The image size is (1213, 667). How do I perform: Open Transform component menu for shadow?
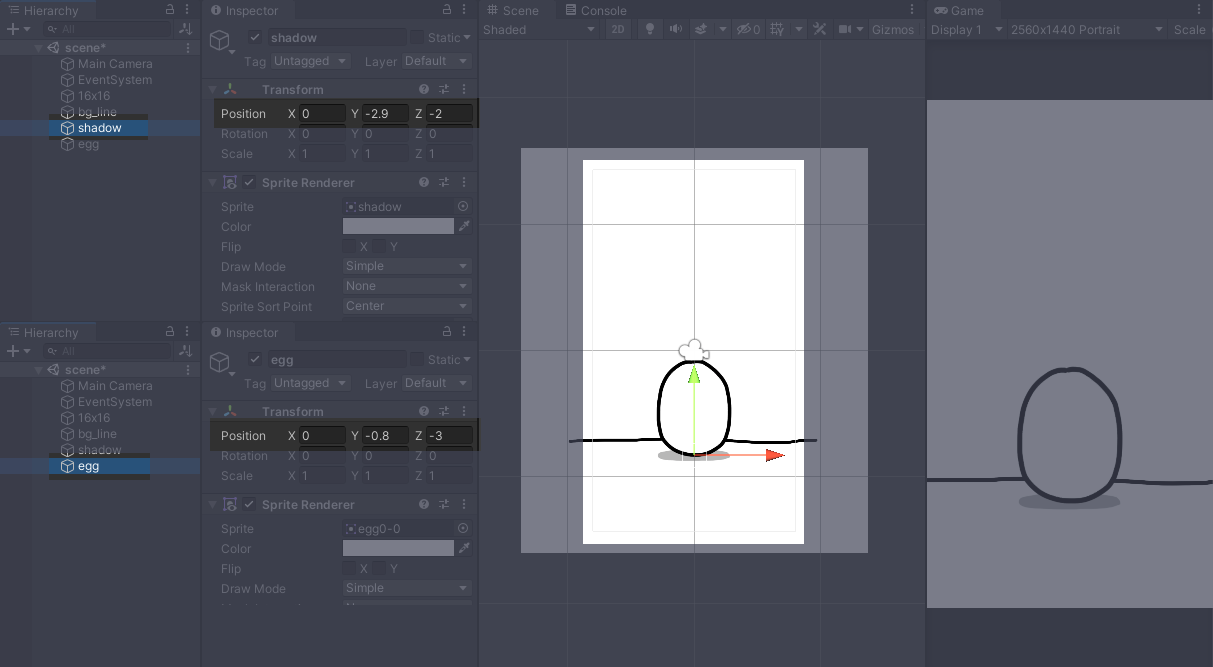[464, 89]
